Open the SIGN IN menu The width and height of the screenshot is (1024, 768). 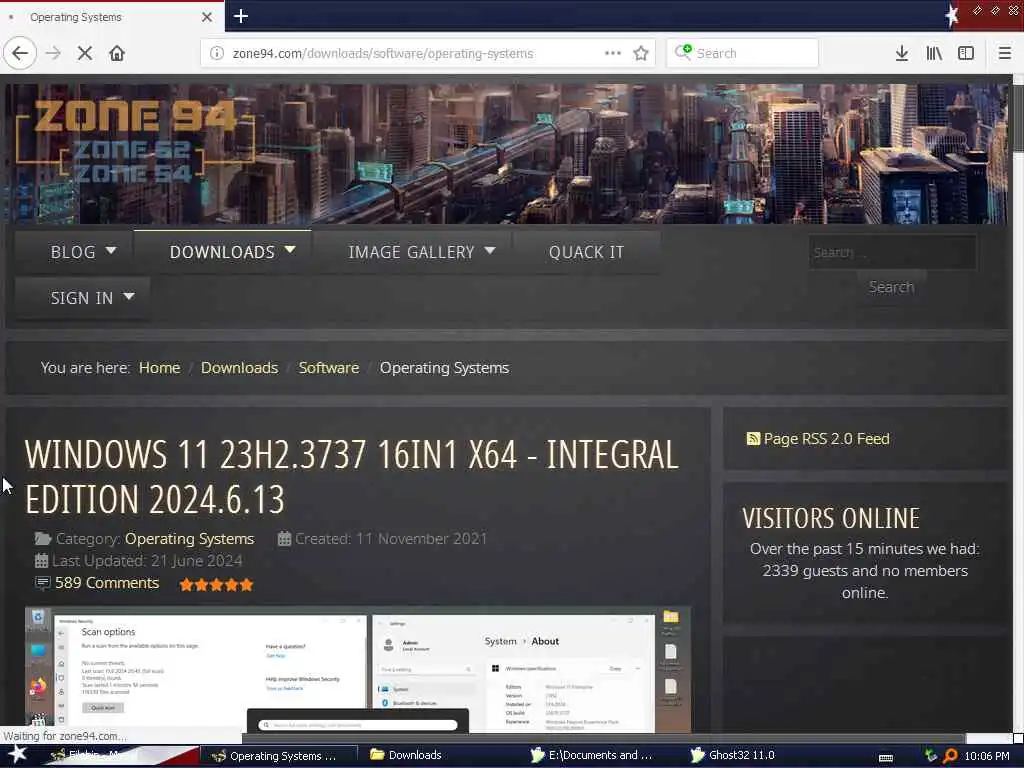pos(82,298)
